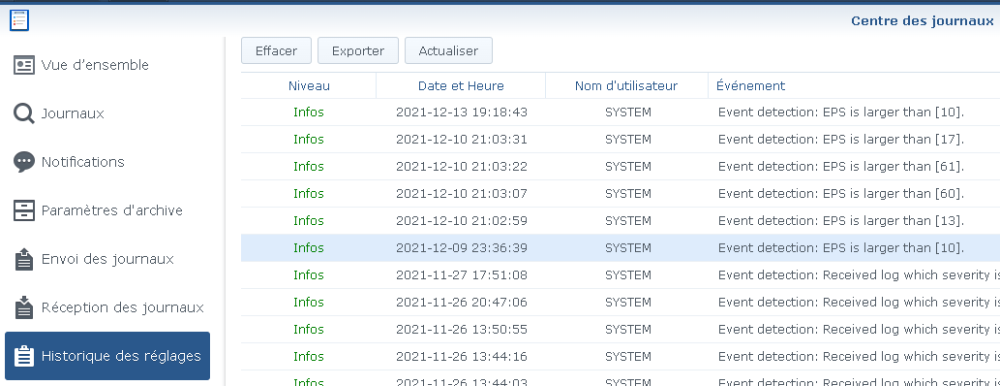Screen dimensions: 1000x386
Task: Select Historique des réglages in sidebar
Action: click(107, 356)
